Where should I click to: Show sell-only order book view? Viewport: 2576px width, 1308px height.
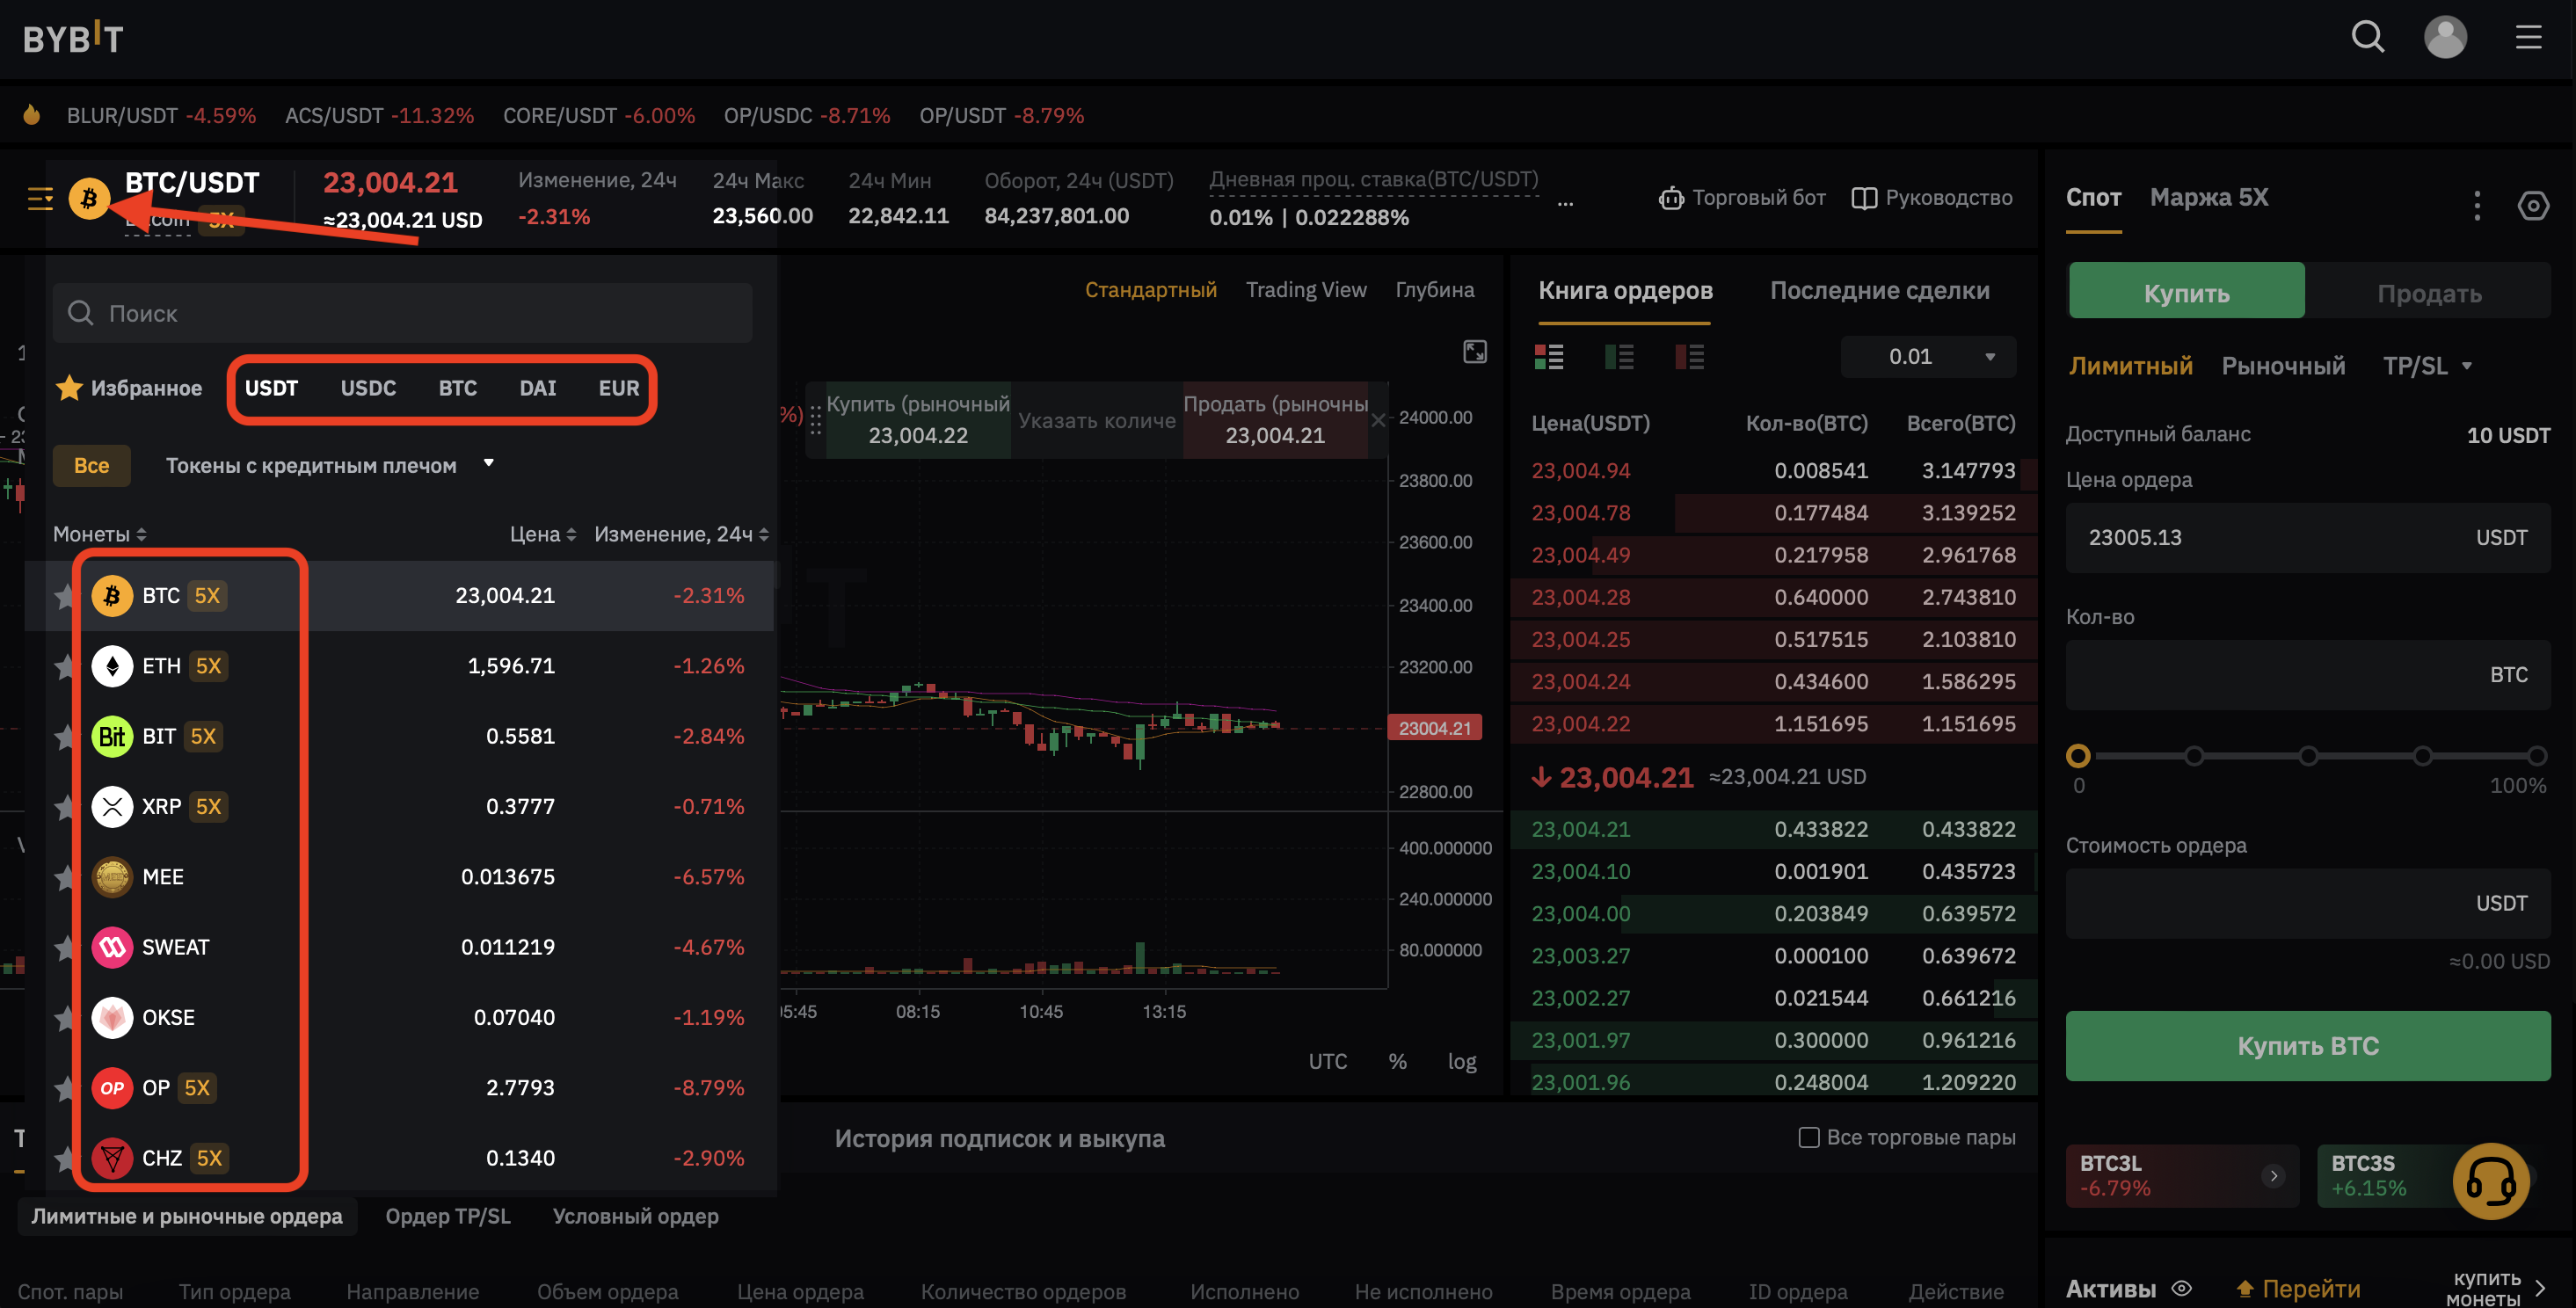click(x=1689, y=357)
